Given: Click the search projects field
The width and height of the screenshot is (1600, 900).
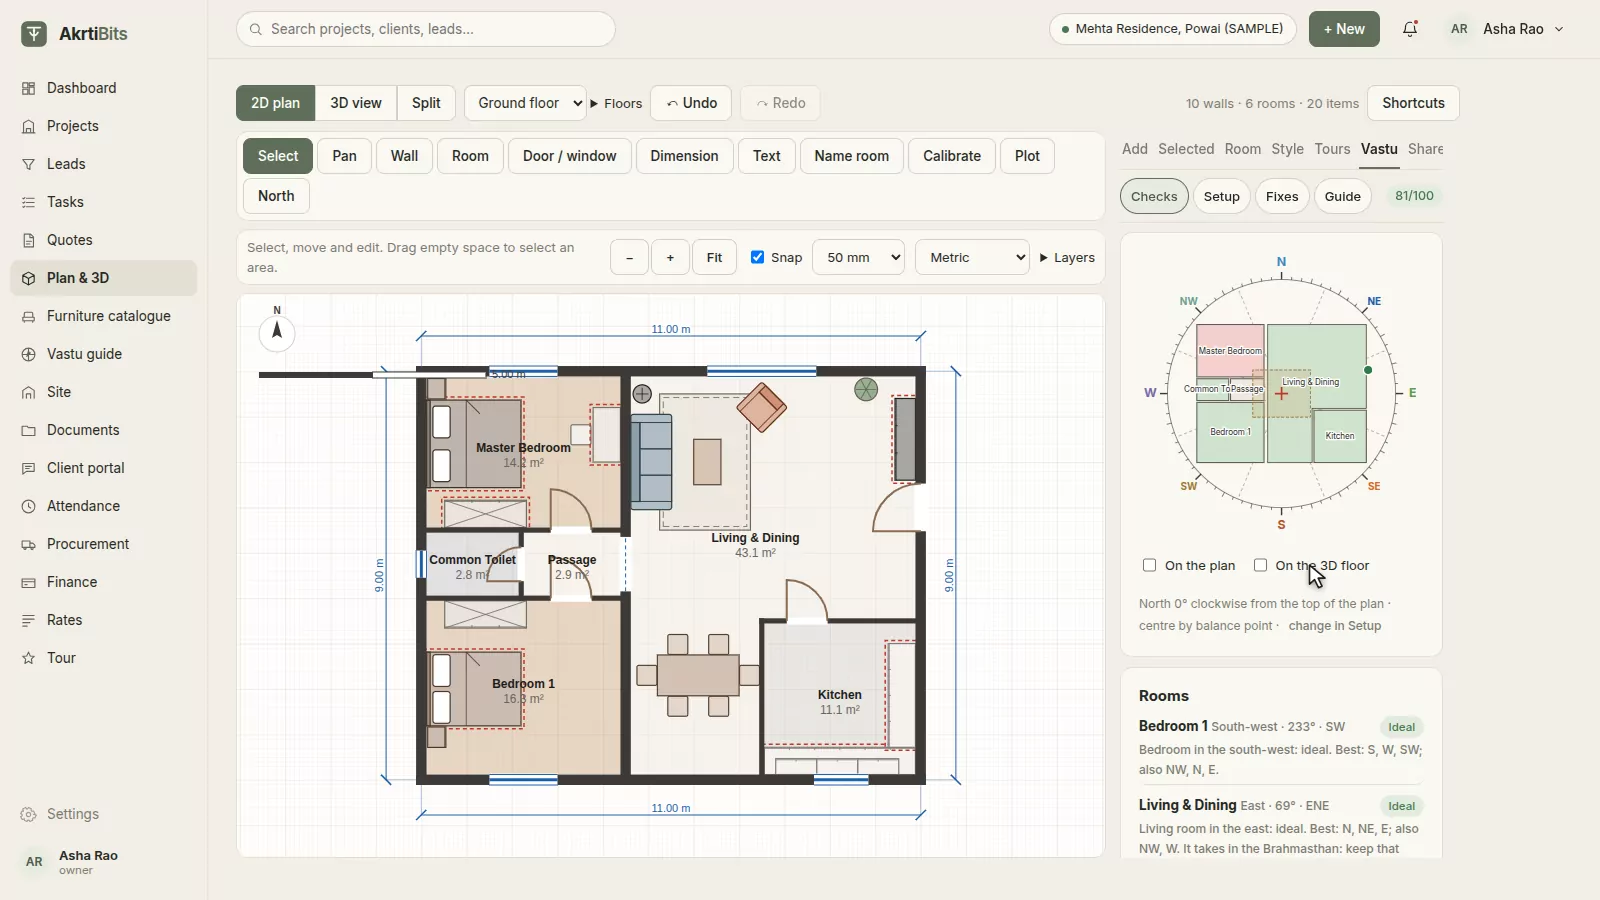Looking at the screenshot, I should pyautogui.click(x=426, y=29).
